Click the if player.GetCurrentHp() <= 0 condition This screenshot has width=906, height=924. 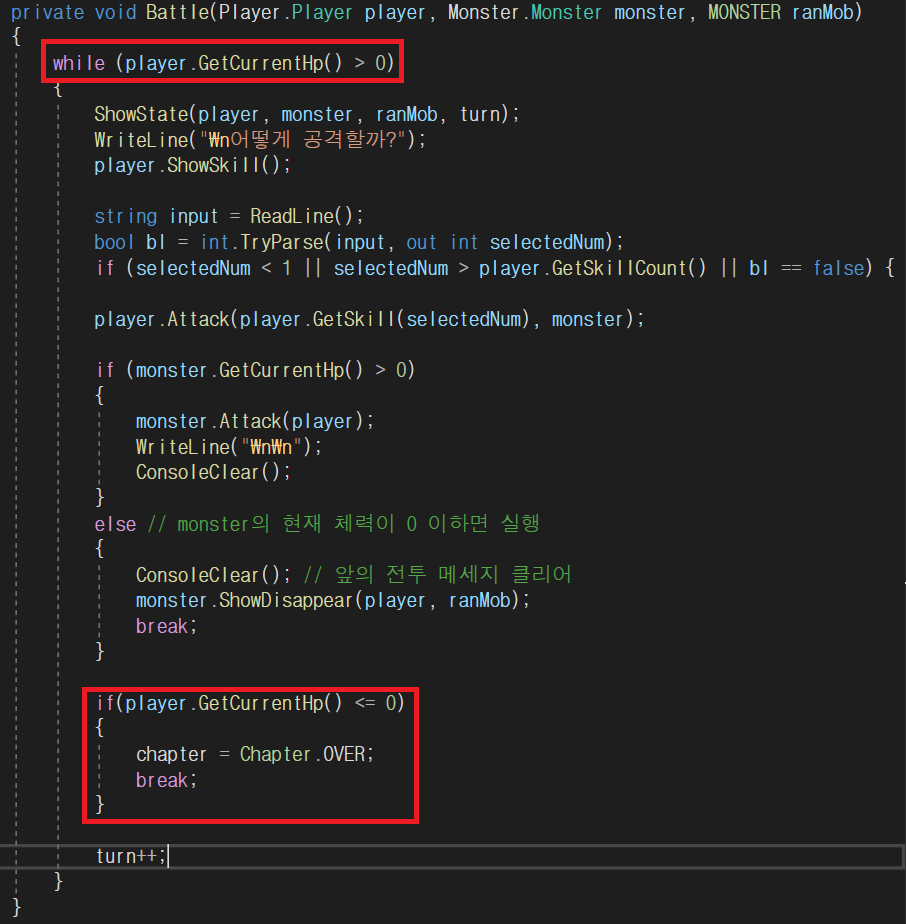click(250, 703)
